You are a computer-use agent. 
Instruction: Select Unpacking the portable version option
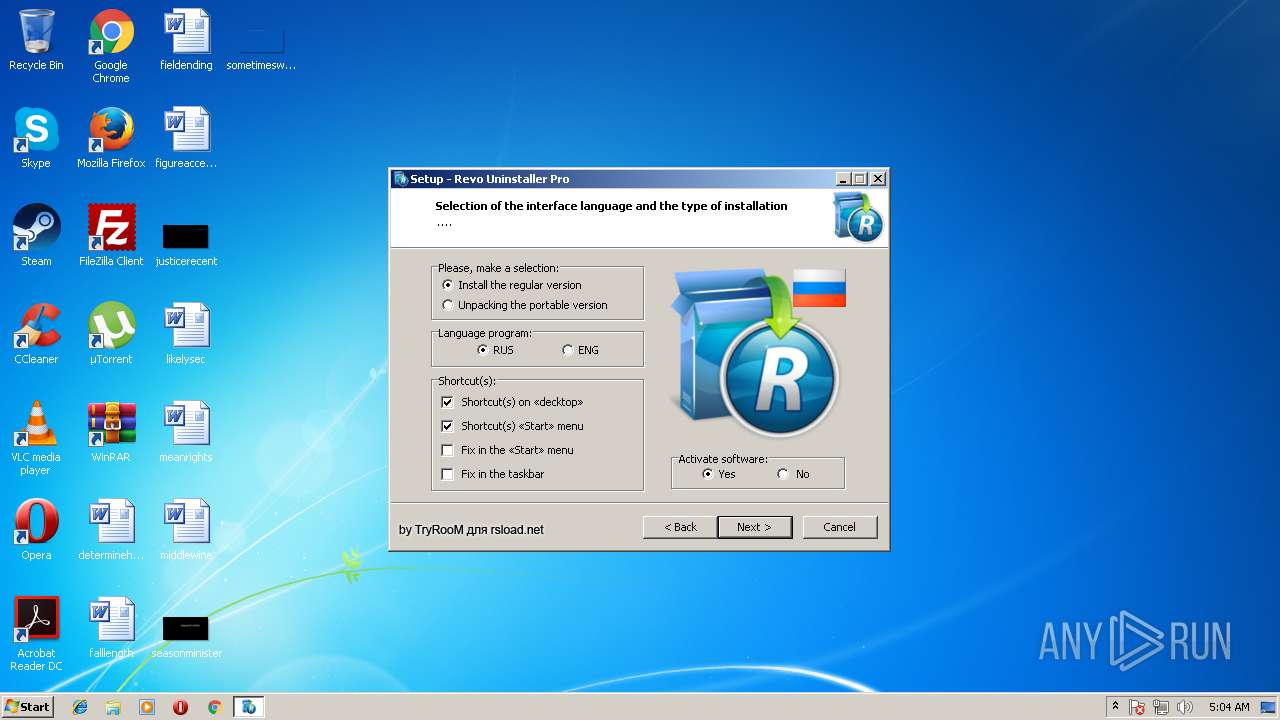[x=524, y=305]
